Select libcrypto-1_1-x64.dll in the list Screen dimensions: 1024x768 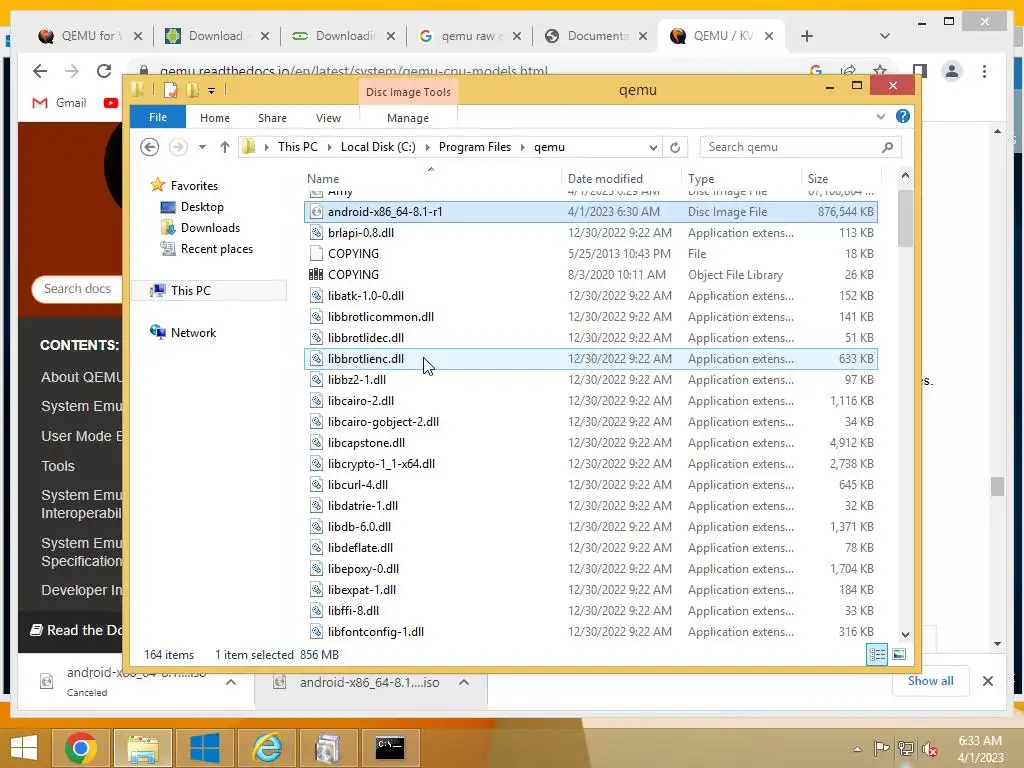(x=591, y=464)
